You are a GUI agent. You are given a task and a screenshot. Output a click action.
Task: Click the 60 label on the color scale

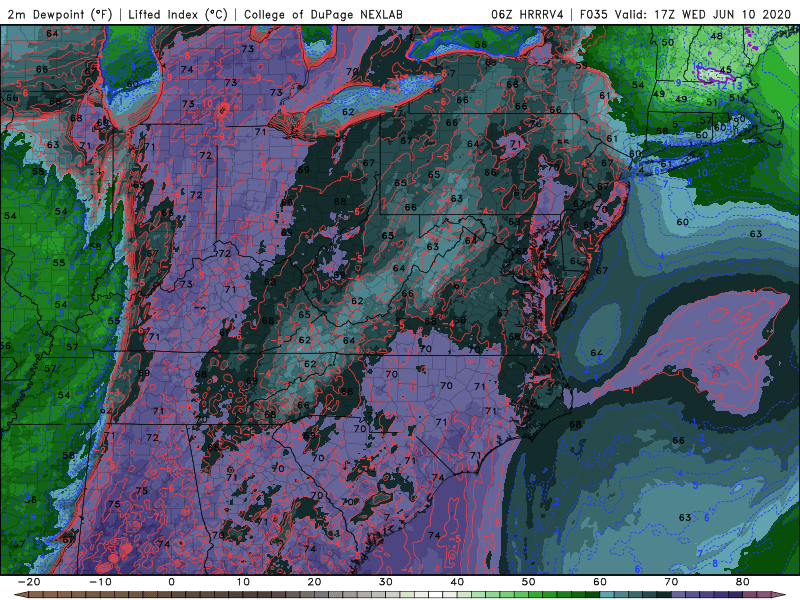[600, 582]
